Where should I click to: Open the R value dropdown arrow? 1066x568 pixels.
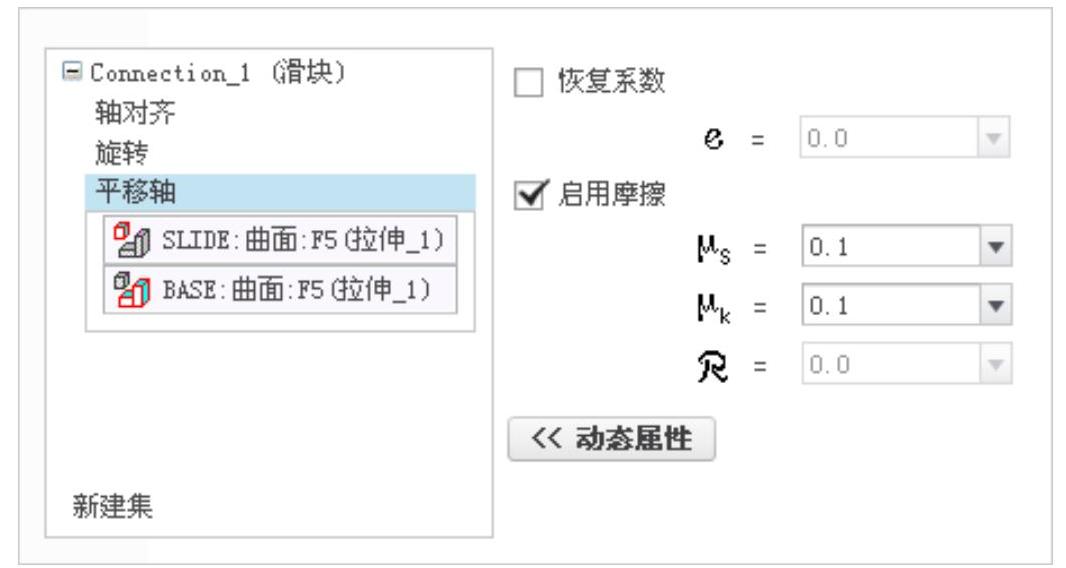click(x=995, y=365)
